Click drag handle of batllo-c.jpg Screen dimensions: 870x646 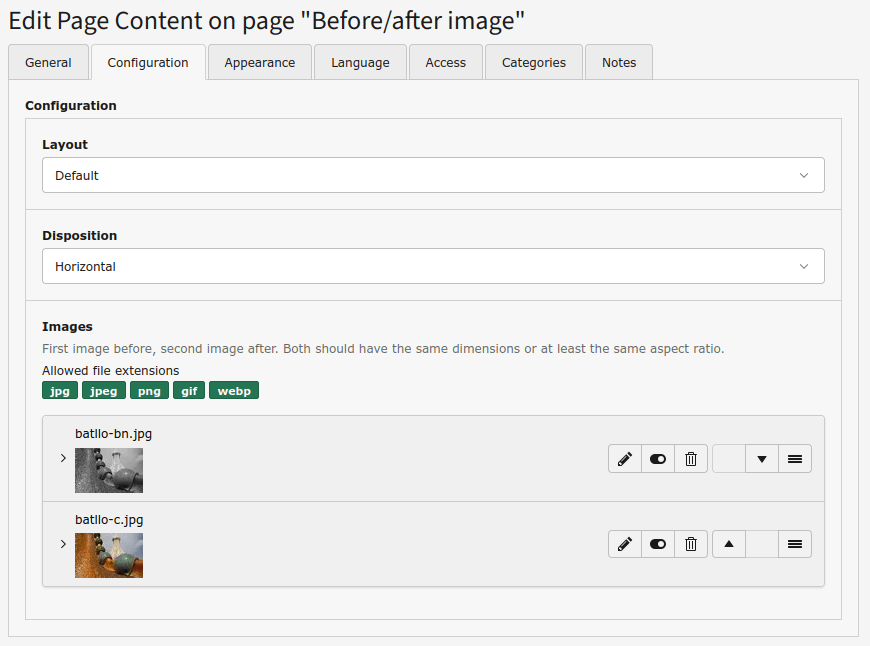tap(795, 544)
